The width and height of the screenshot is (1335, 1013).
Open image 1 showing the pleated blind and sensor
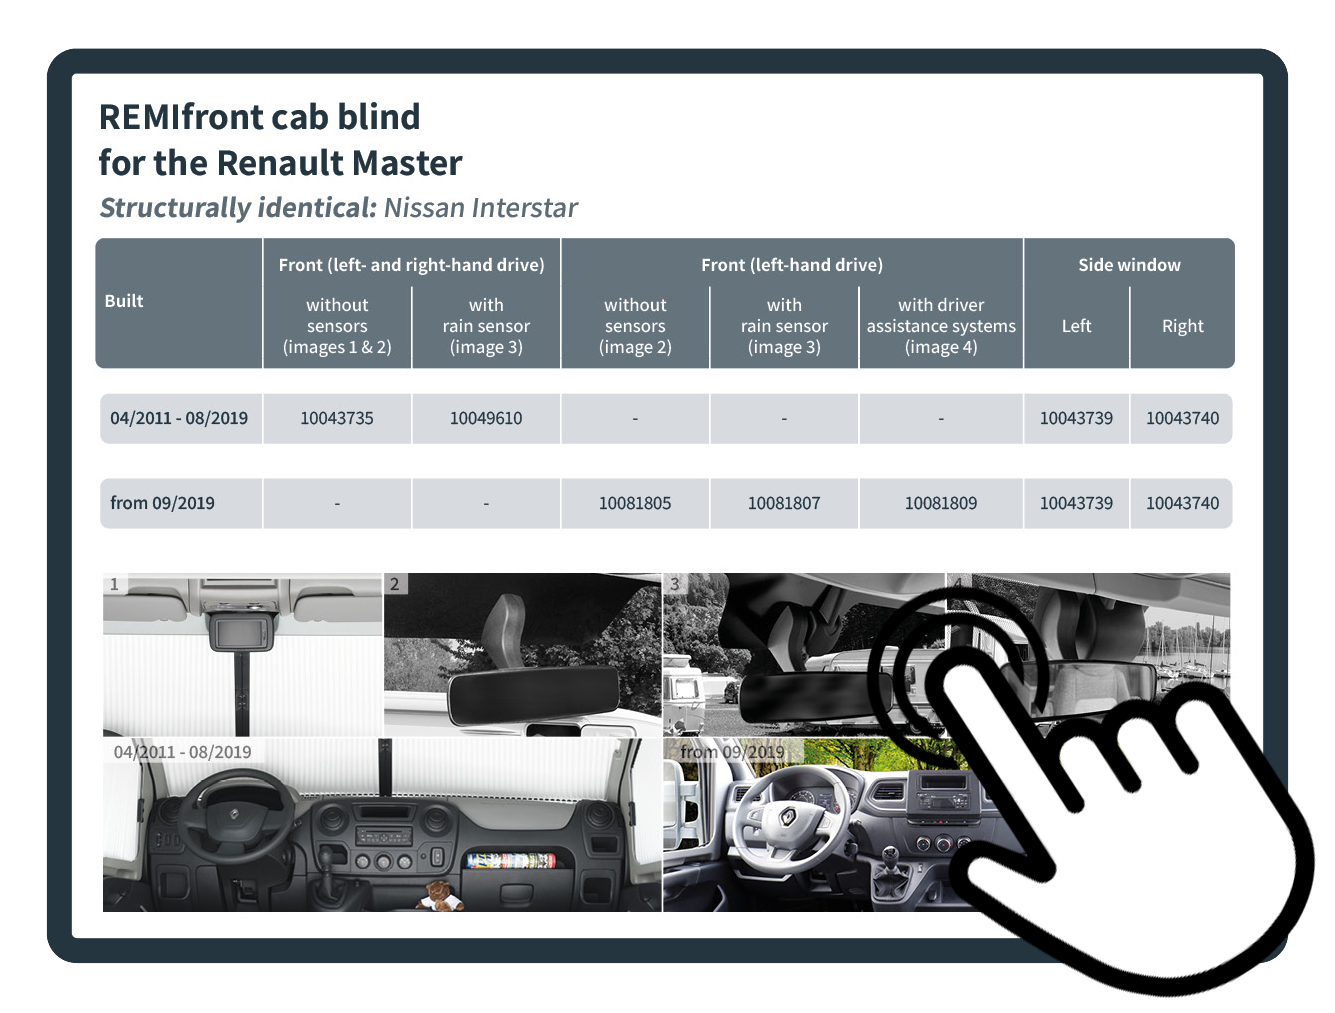(x=242, y=655)
